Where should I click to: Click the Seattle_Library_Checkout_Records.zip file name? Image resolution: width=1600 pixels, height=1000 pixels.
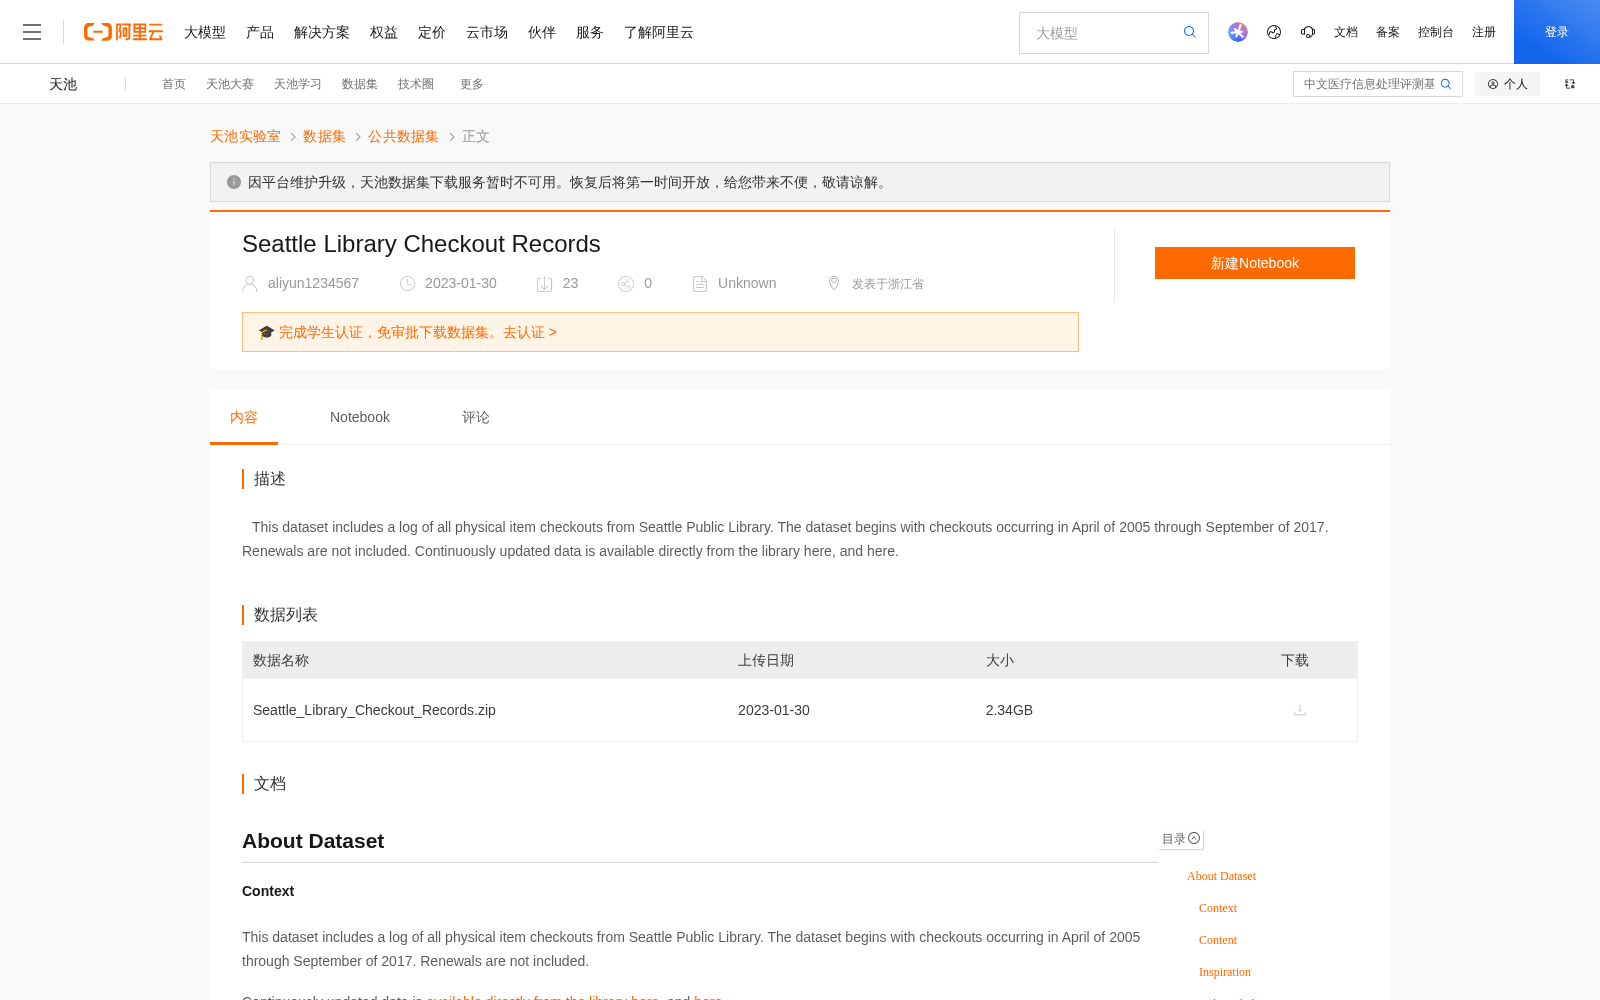pos(374,710)
